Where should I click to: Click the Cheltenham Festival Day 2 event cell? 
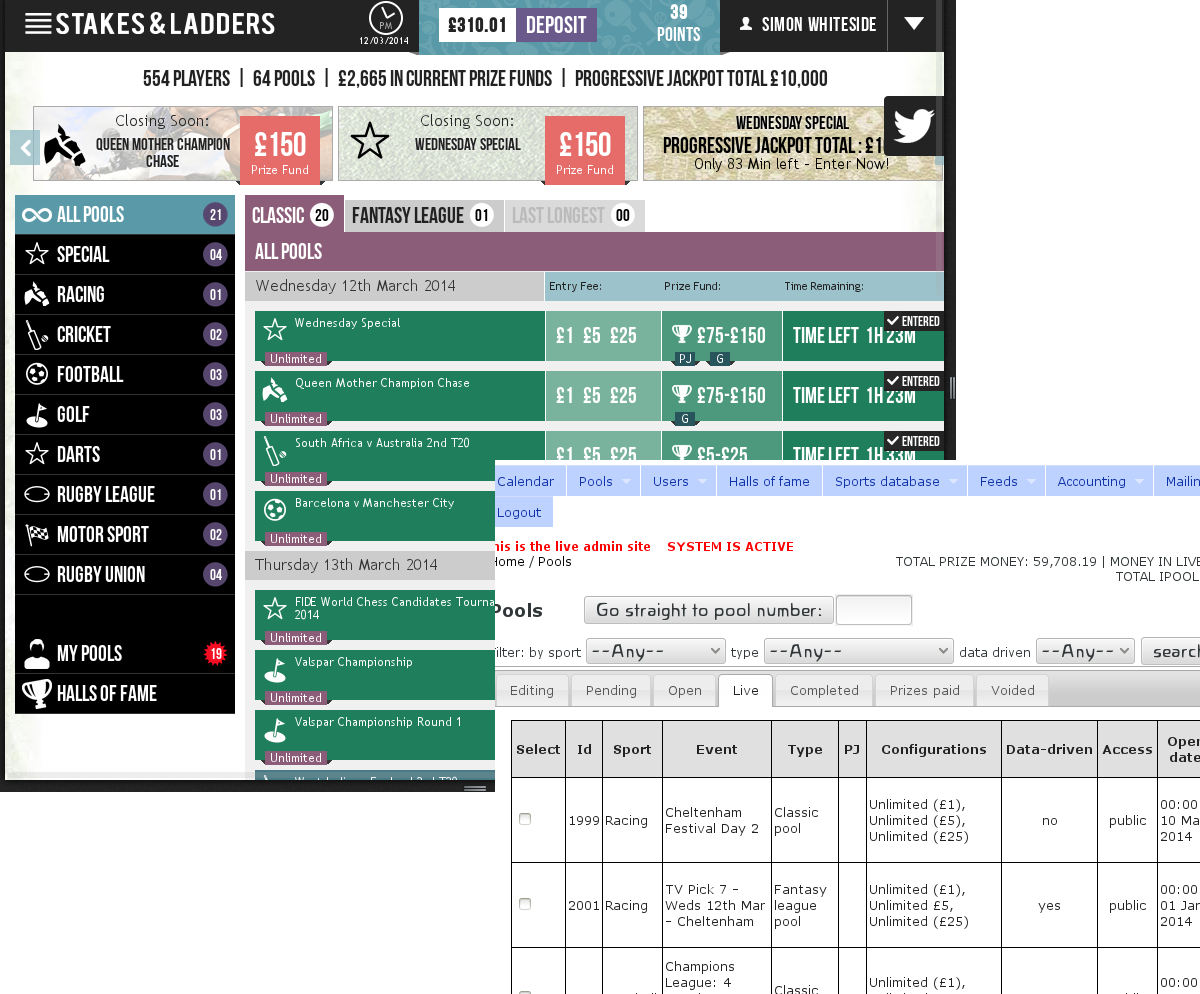pyautogui.click(x=716, y=820)
